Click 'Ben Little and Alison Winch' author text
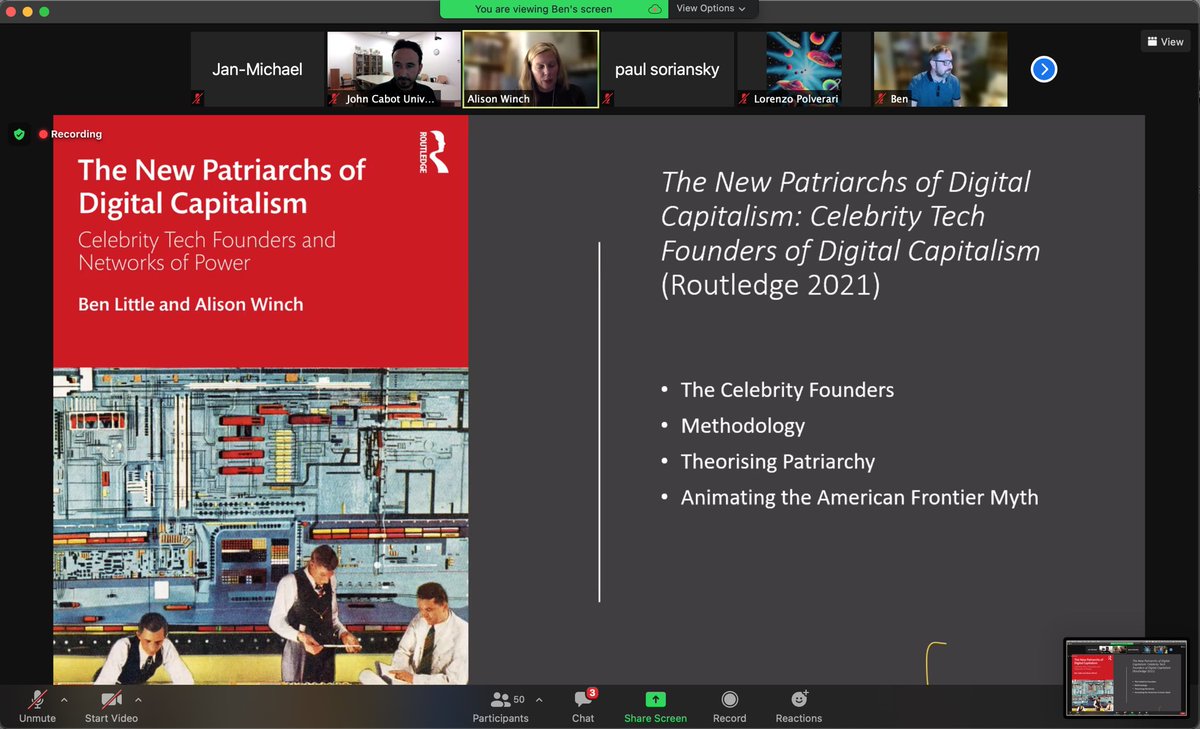This screenshot has width=1200, height=729. (x=190, y=304)
